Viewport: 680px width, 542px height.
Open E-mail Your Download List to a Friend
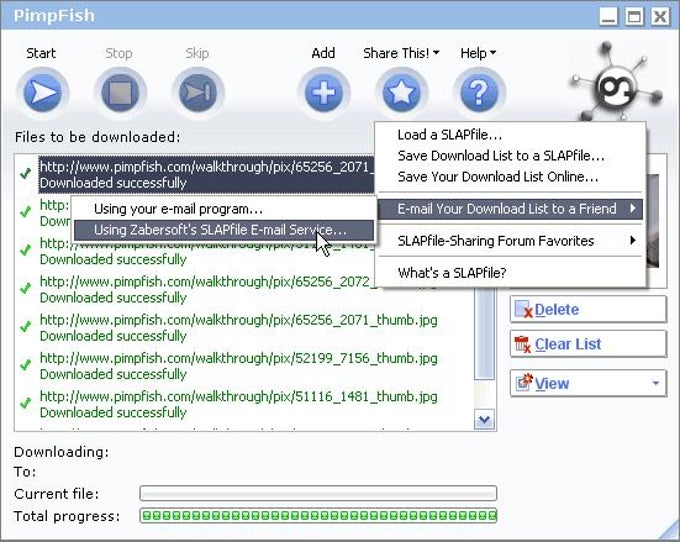pos(510,209)
